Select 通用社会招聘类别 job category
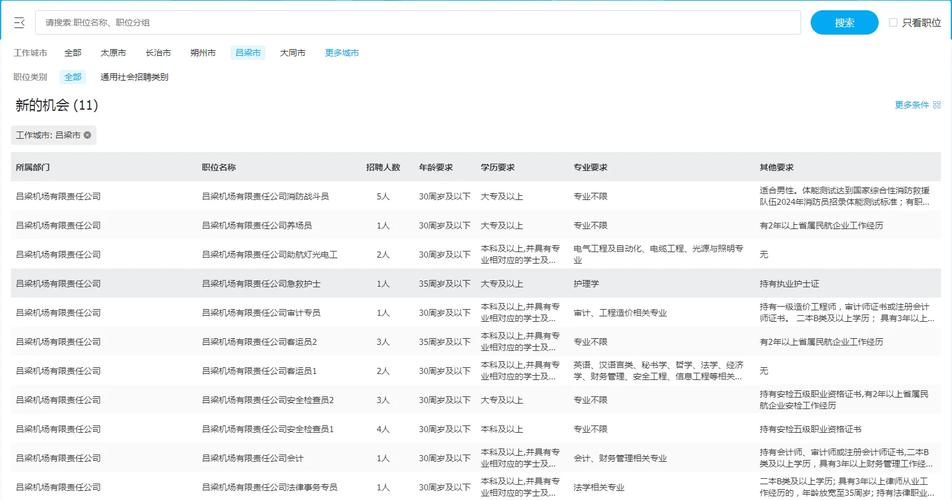Image resolution: width=952 pixels, height=500 pixels. coord(134,77)
